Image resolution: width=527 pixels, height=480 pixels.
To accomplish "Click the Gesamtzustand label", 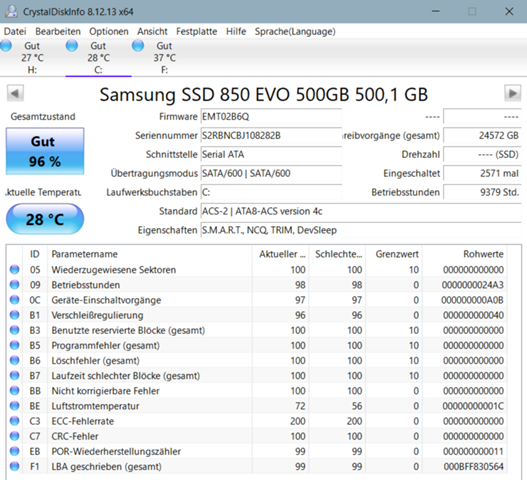I will click(43, 117).
